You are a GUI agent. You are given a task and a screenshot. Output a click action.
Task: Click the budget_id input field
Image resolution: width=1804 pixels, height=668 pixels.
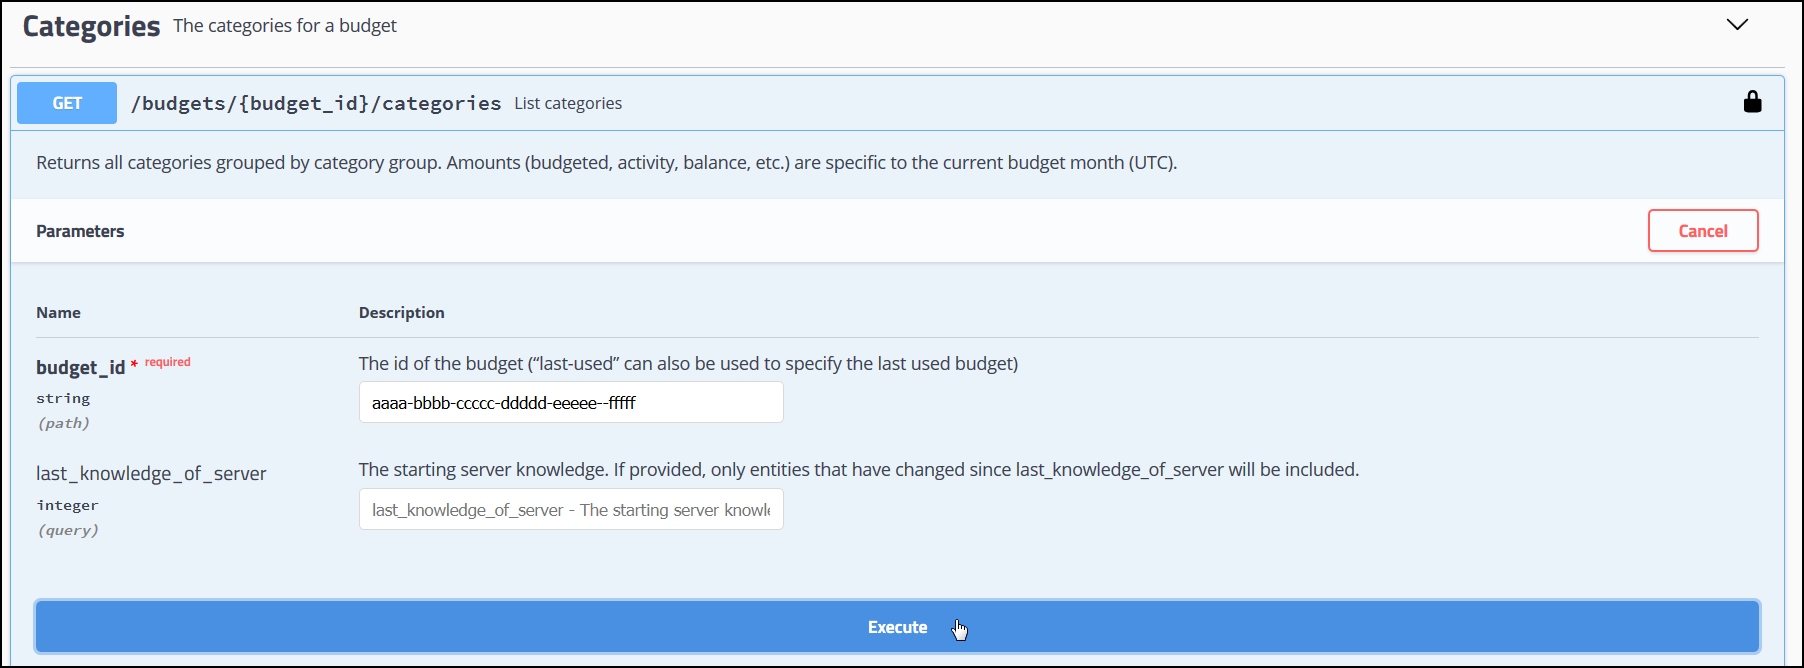coord(571,403)
